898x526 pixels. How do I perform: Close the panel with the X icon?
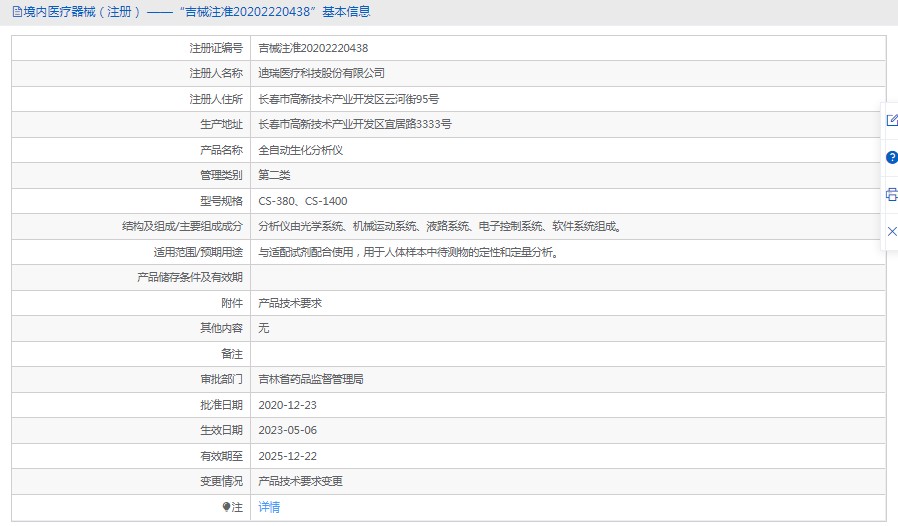coord(892,231)
